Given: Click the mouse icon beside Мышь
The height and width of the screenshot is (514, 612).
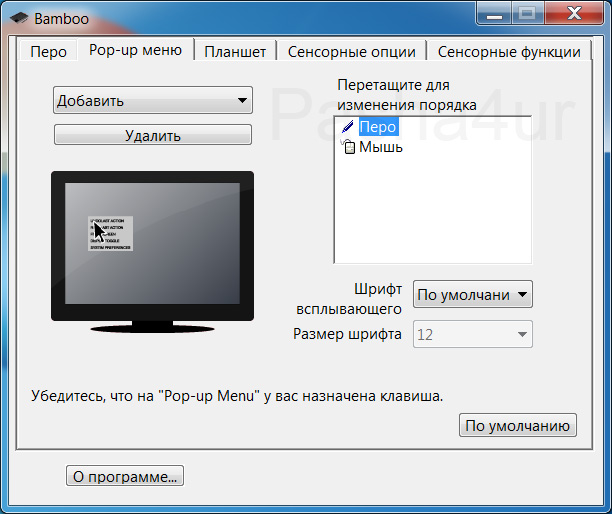Looking at the screenshot, I should pos(348,147).
